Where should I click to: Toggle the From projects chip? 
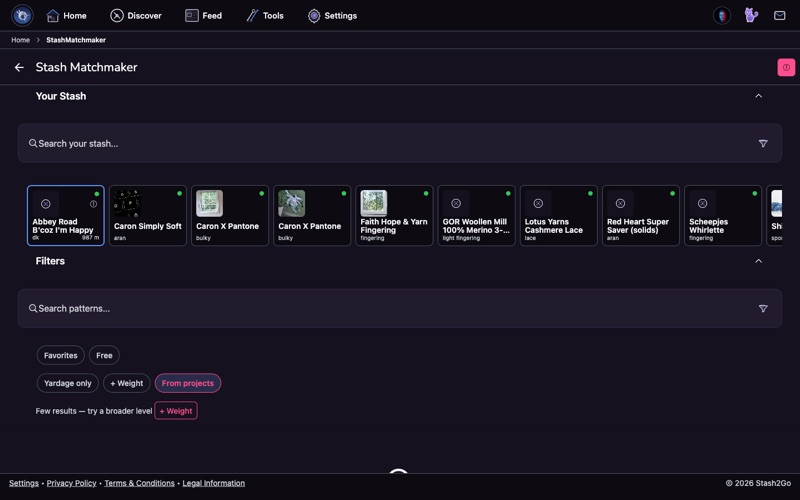click(x=188, y=383)
